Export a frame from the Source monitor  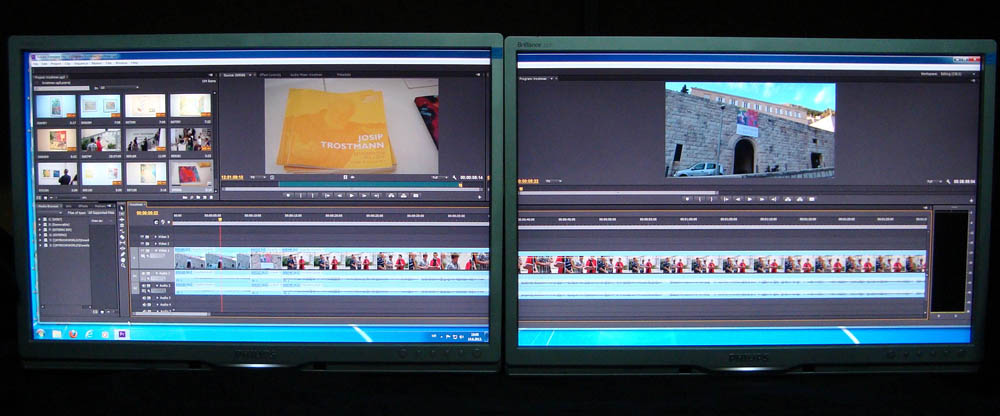pos(416,196)
